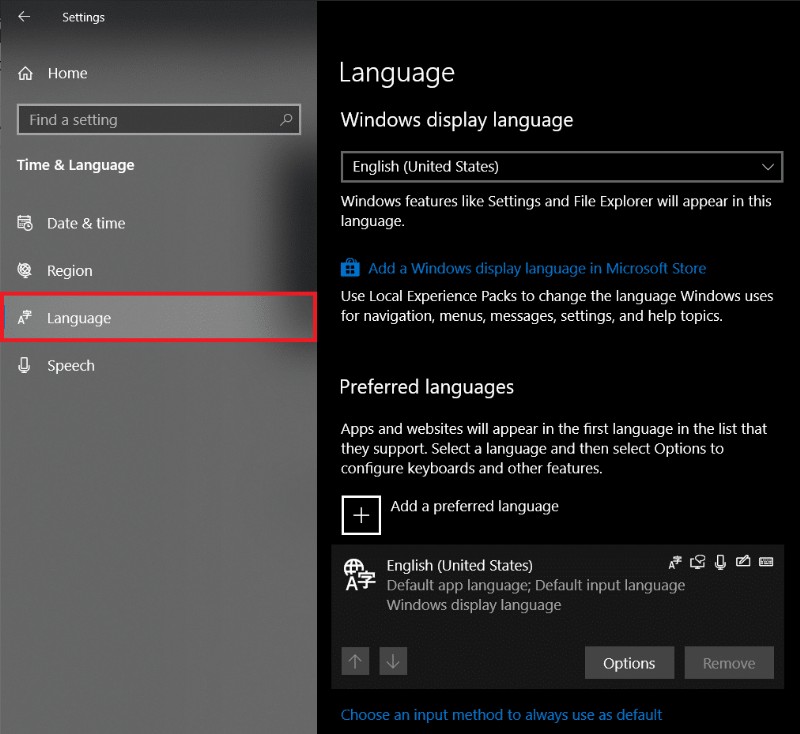Image resolution: width=800 pixels, height=734 pixels.
Task: Click the keyboard icon on English language card
Action: pyautogui.click(x=767, y=562)
